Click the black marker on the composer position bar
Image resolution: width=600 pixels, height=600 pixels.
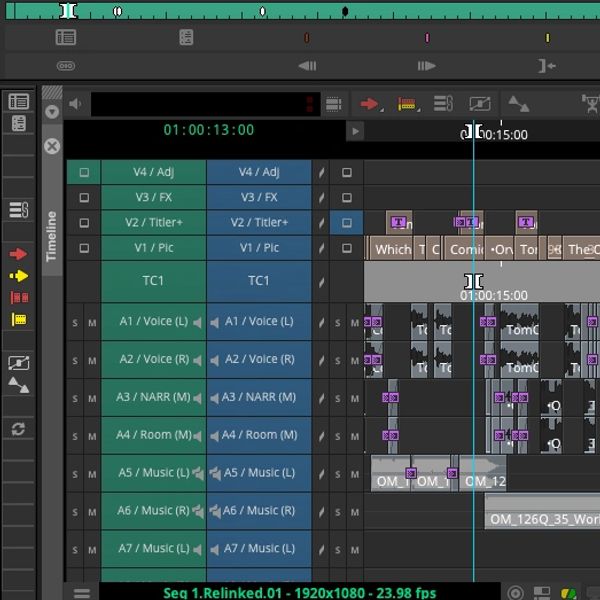tap(345, 11)
